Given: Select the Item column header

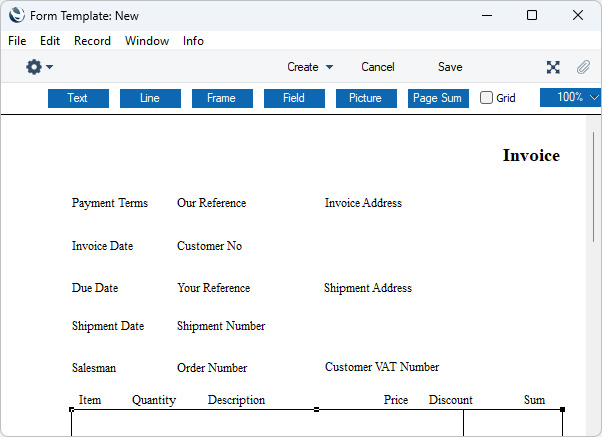Looking at the screenshot, I should tap(90, 400).
